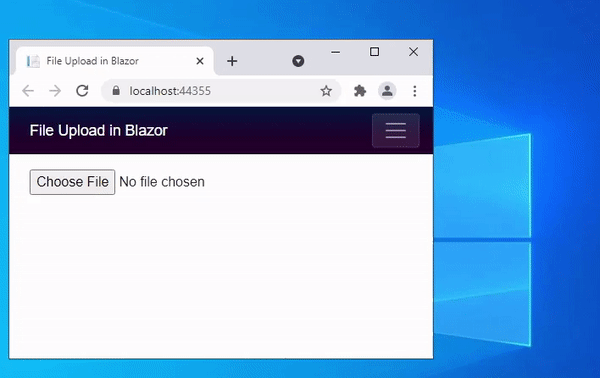The image size is (600, 378).
Task: Reload the page with the refresh icon
Action: coord(82,91)
